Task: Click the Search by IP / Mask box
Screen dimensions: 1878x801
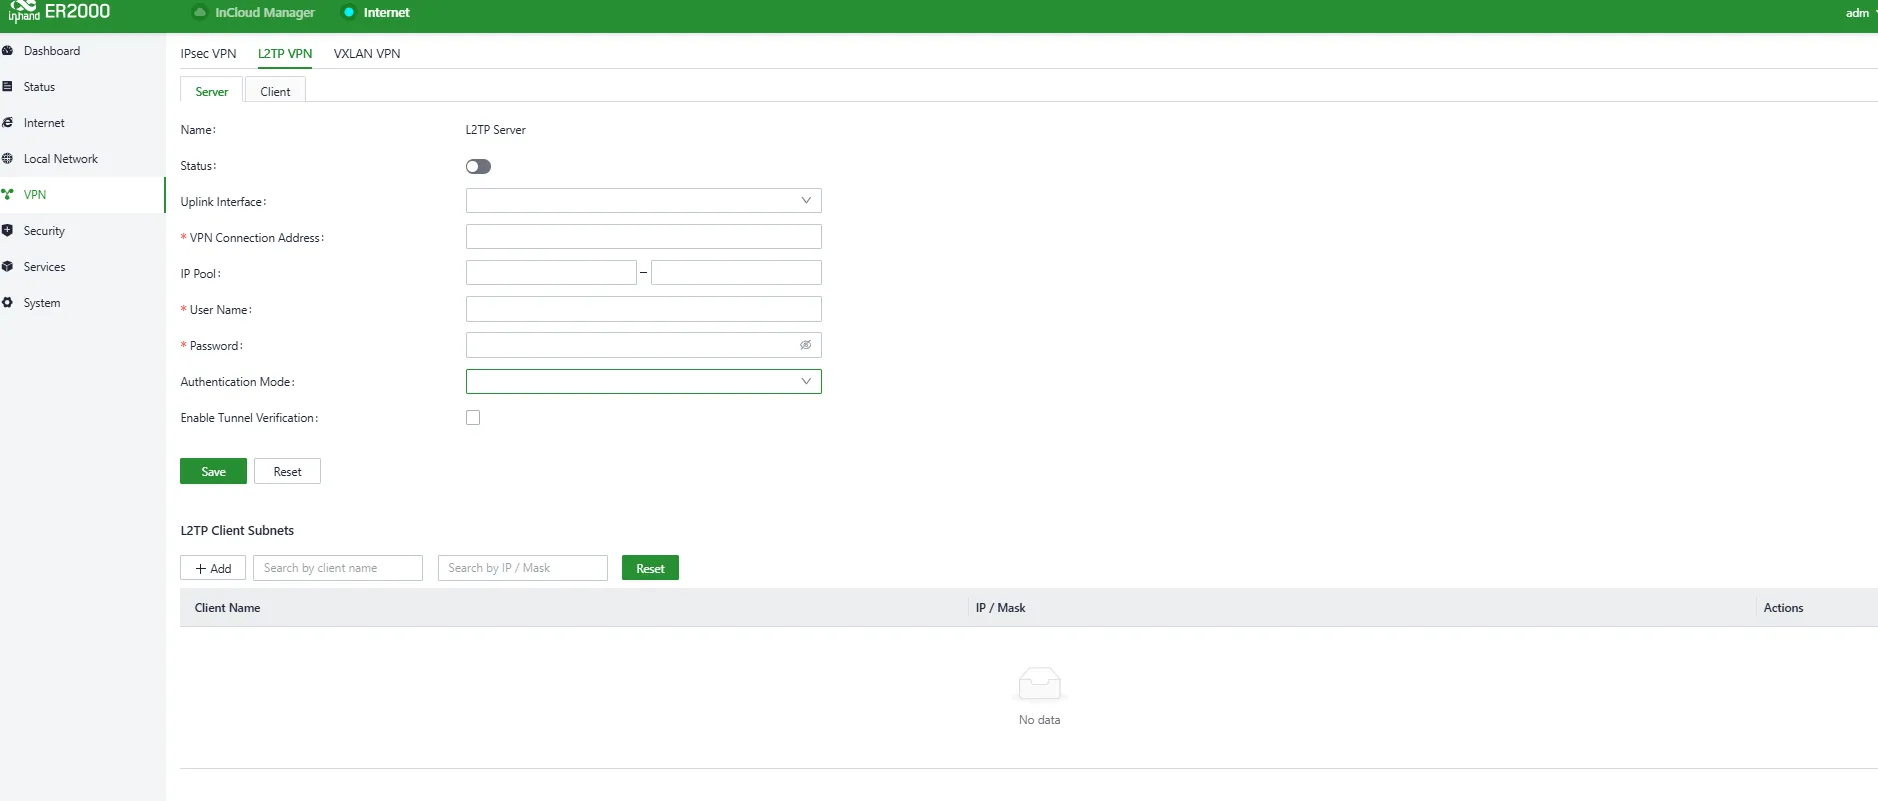Action: 523,568
